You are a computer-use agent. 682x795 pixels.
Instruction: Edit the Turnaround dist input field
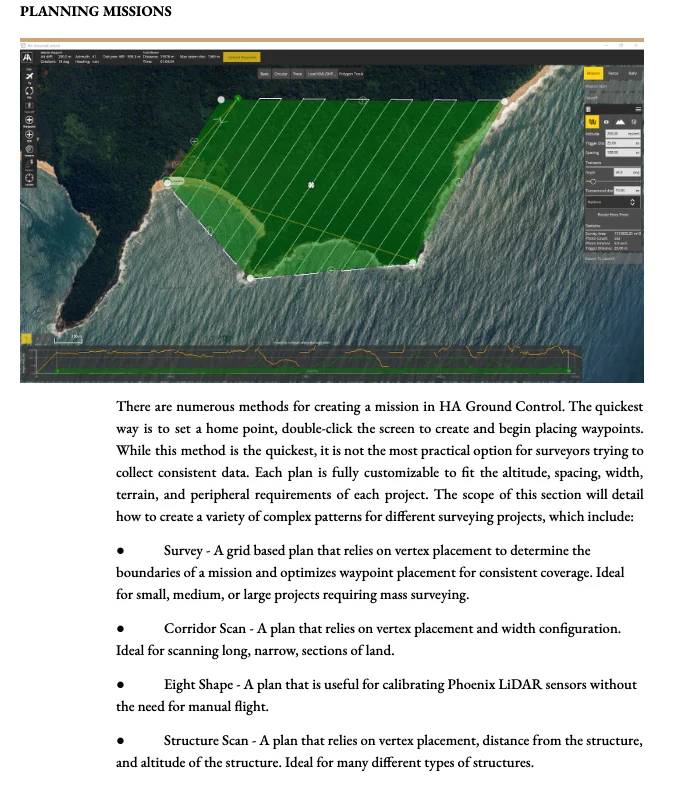pyautogui.click(x=627, y=191)
